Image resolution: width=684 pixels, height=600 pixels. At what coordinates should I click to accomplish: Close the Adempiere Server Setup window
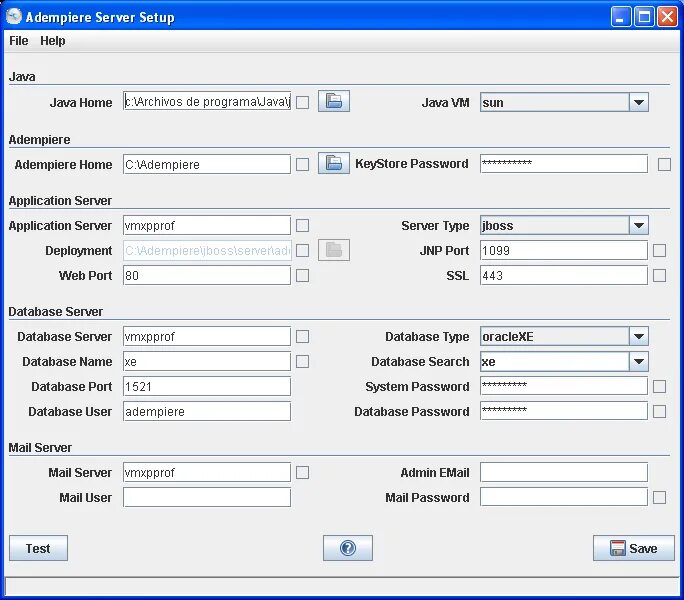pos(667,17)
